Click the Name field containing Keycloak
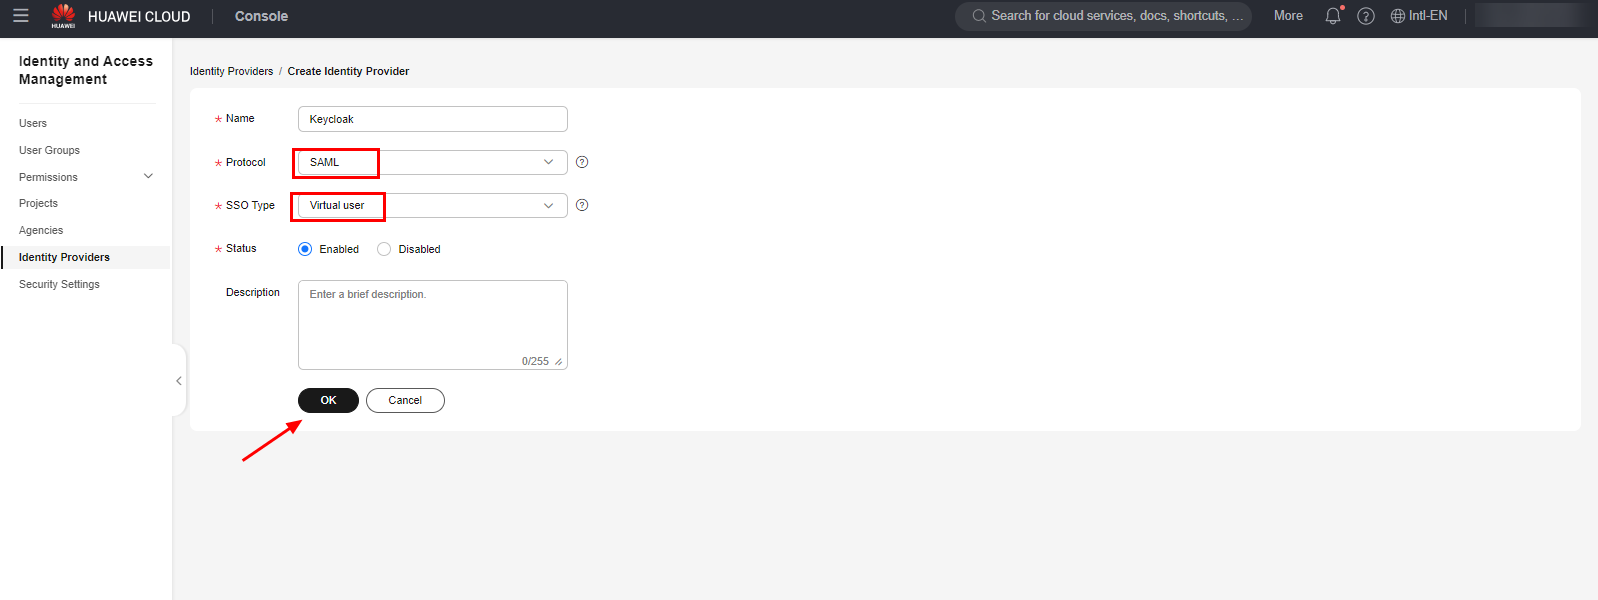Viewport: 1598px width, 600px height. point(432,119)
